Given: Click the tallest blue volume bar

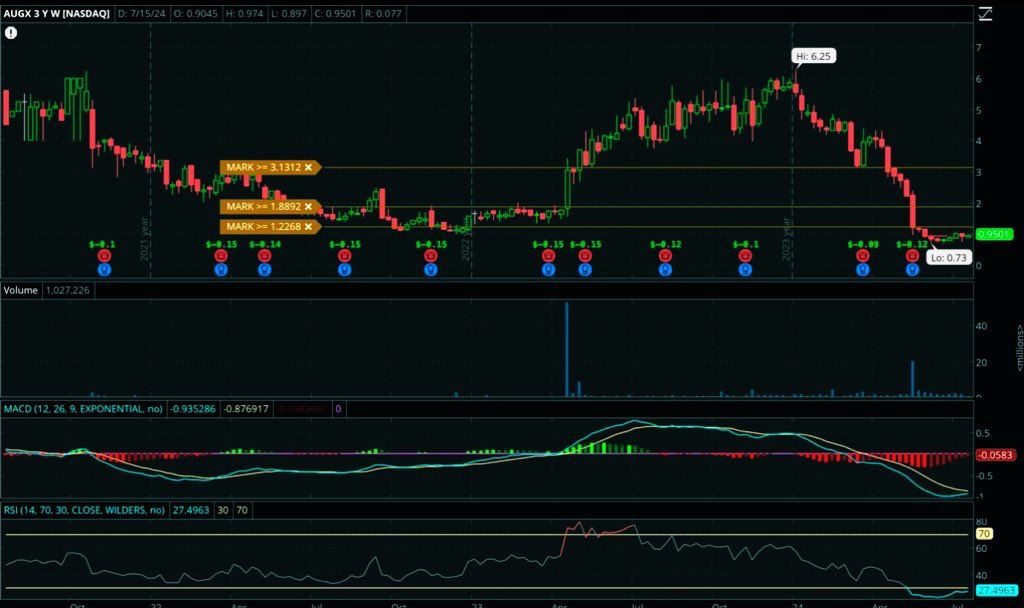Looking at the screenshot, I should coord(566,349).
